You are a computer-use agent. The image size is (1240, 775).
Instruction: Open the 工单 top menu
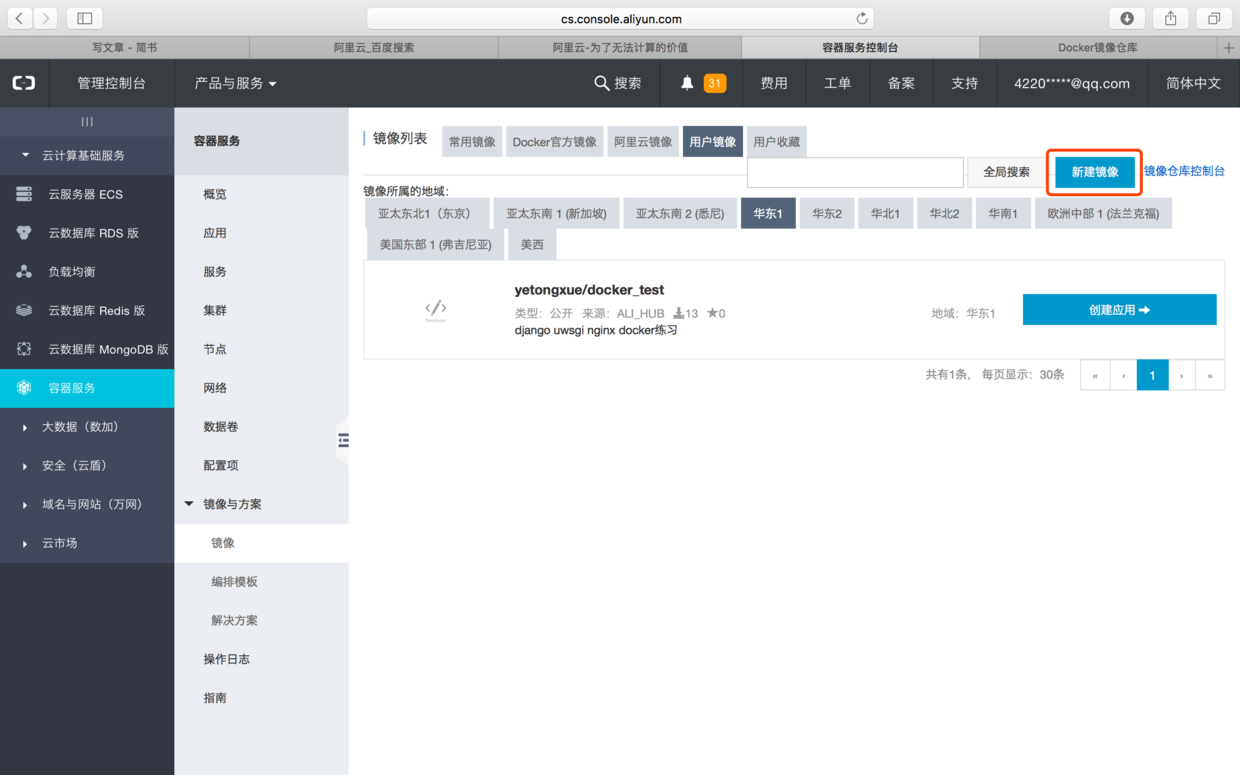[837, 83]
